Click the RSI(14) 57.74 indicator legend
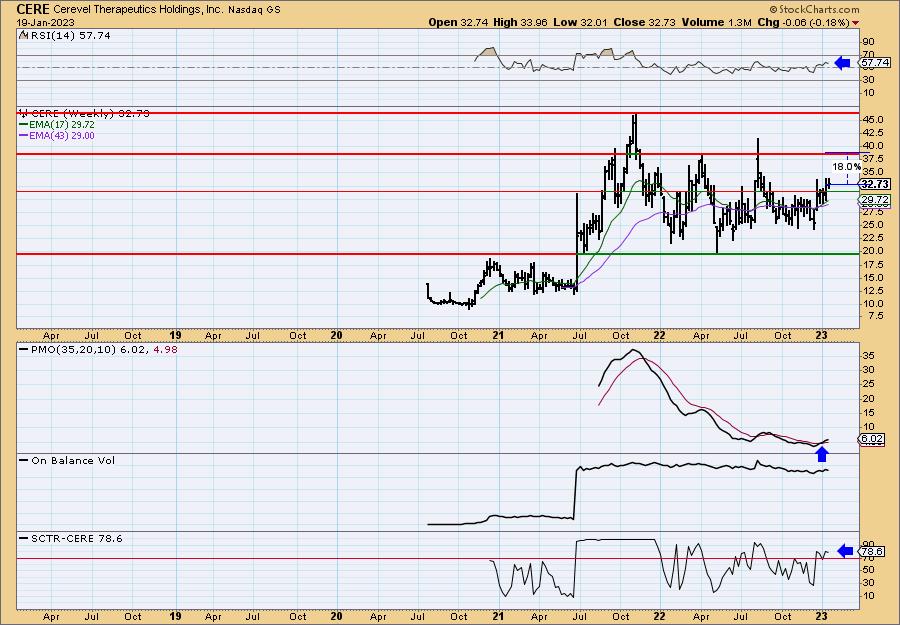Screen dimensions: 900x625 (64, 35)
